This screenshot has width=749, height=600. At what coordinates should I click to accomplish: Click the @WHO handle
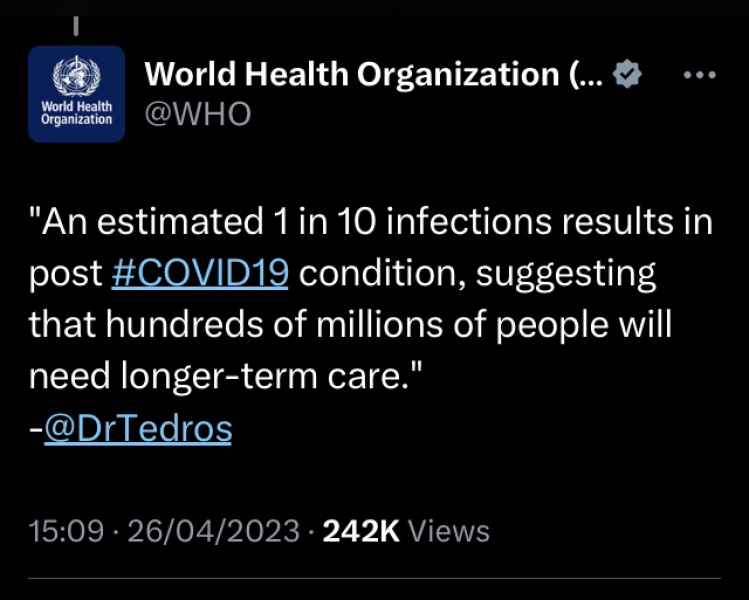tap(198, 114)
